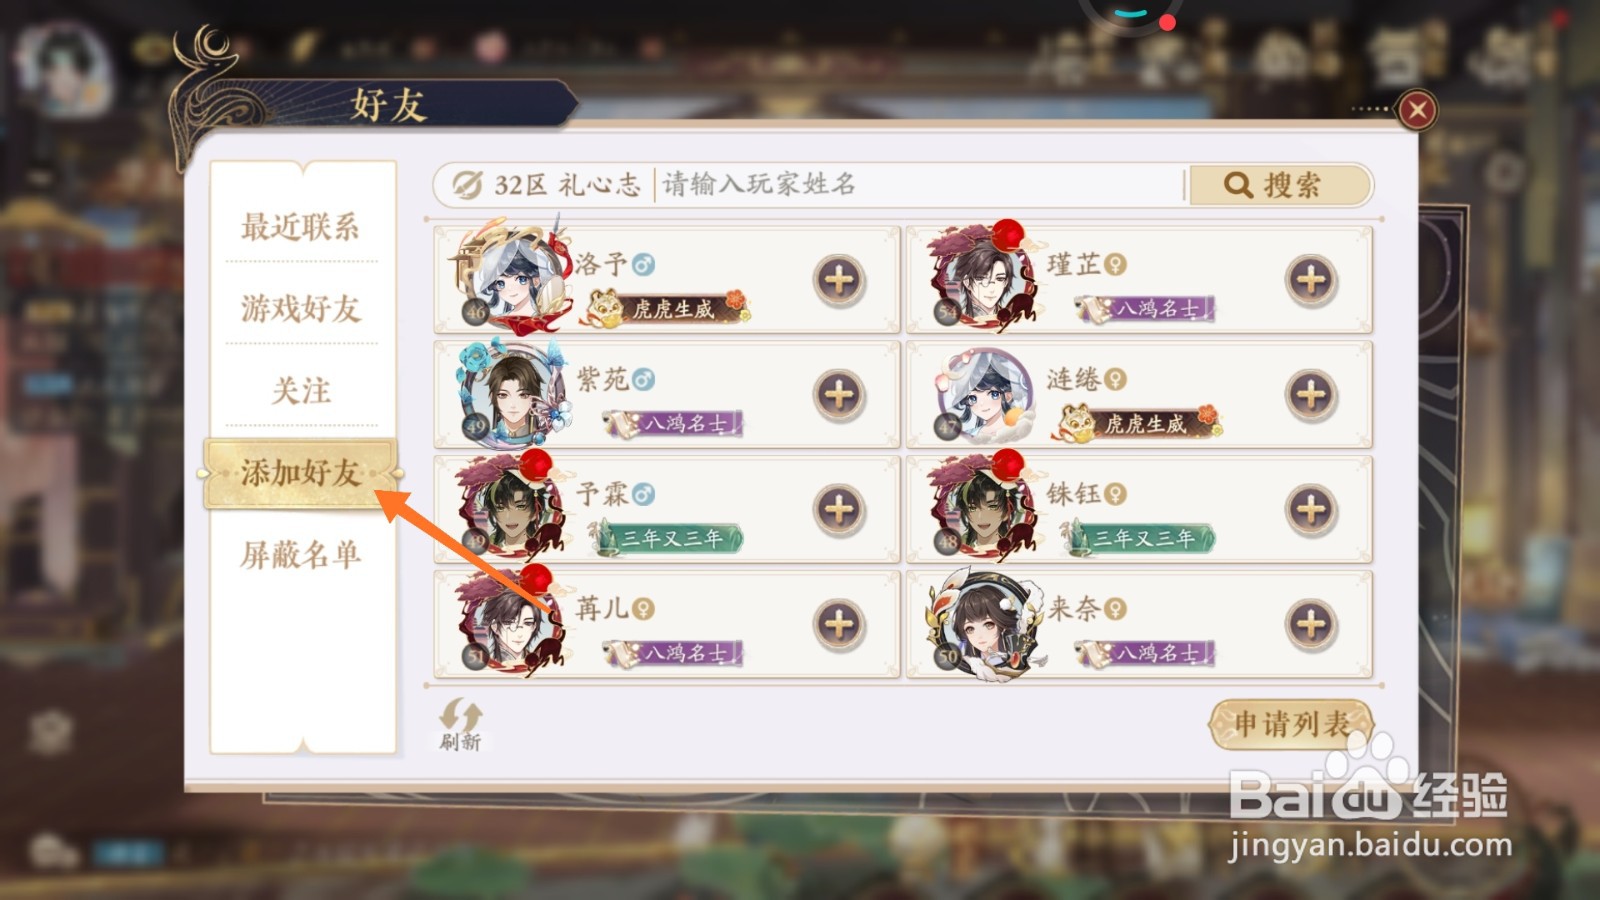Screen dimensions: 1600x900
Task: Open the 申请列表 request list
Action: coord(1291,724)
